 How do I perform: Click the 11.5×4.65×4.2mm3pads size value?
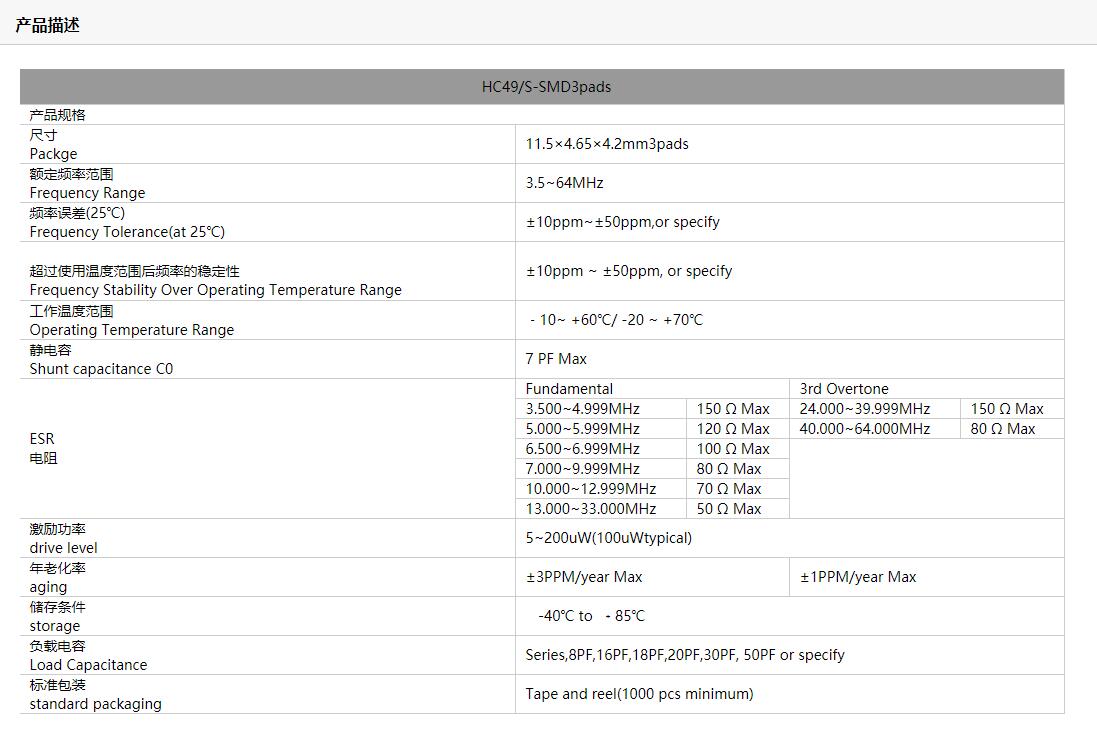(x=607, y=144)
